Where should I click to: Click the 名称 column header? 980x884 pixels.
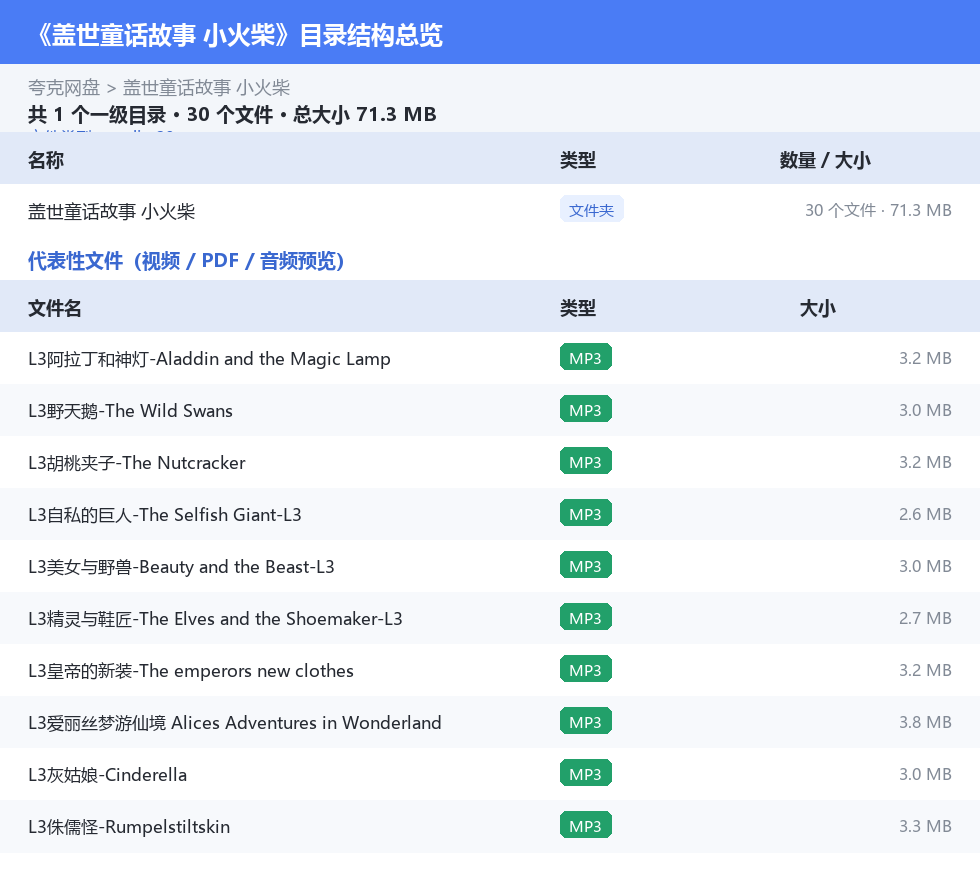(46, 160)
